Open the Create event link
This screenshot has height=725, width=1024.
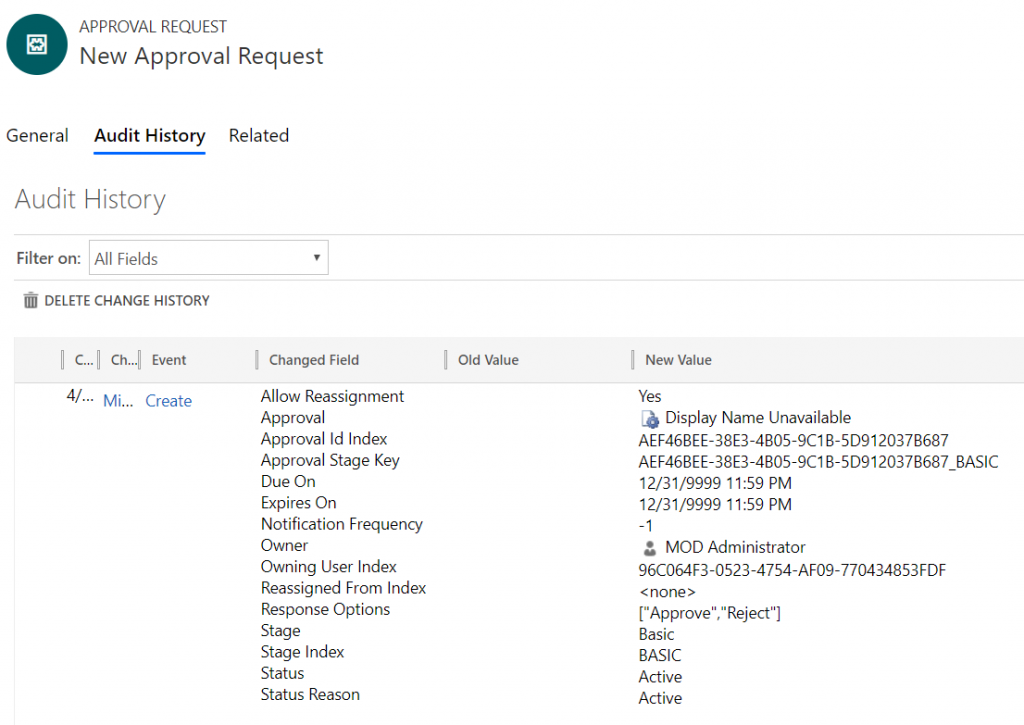pos(168,400)
